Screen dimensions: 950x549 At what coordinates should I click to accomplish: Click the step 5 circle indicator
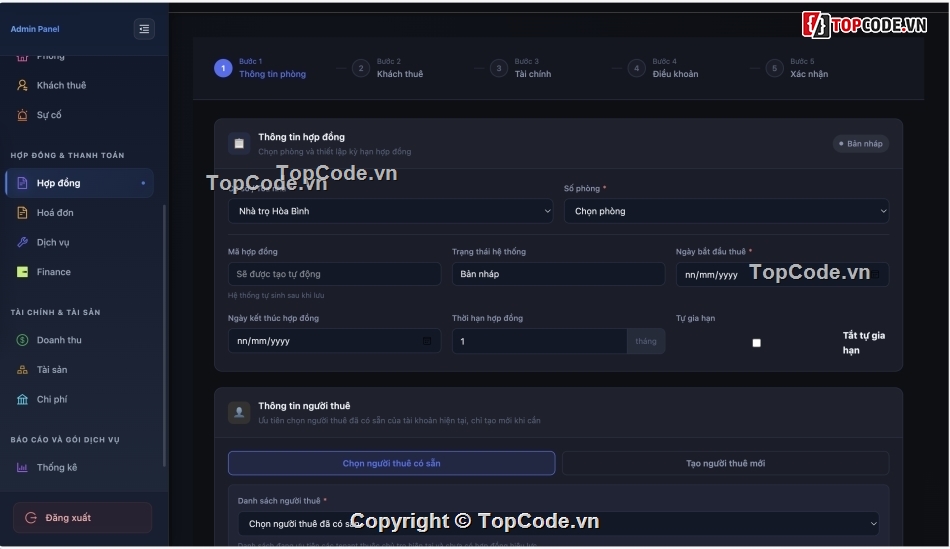[x=774, y=68]
